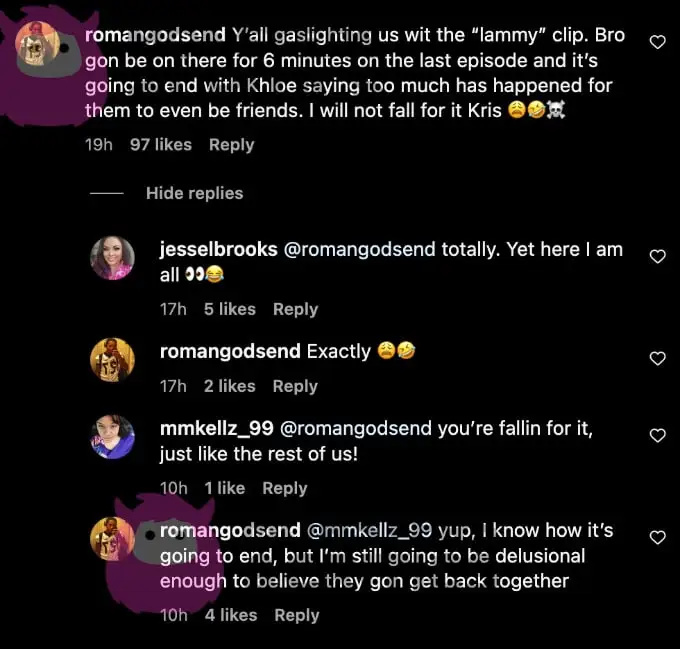680x649 pixels.
Task: Tap heart beside mmkellz_99's reply
Action: pyautogui.click(x=657, y=436)
